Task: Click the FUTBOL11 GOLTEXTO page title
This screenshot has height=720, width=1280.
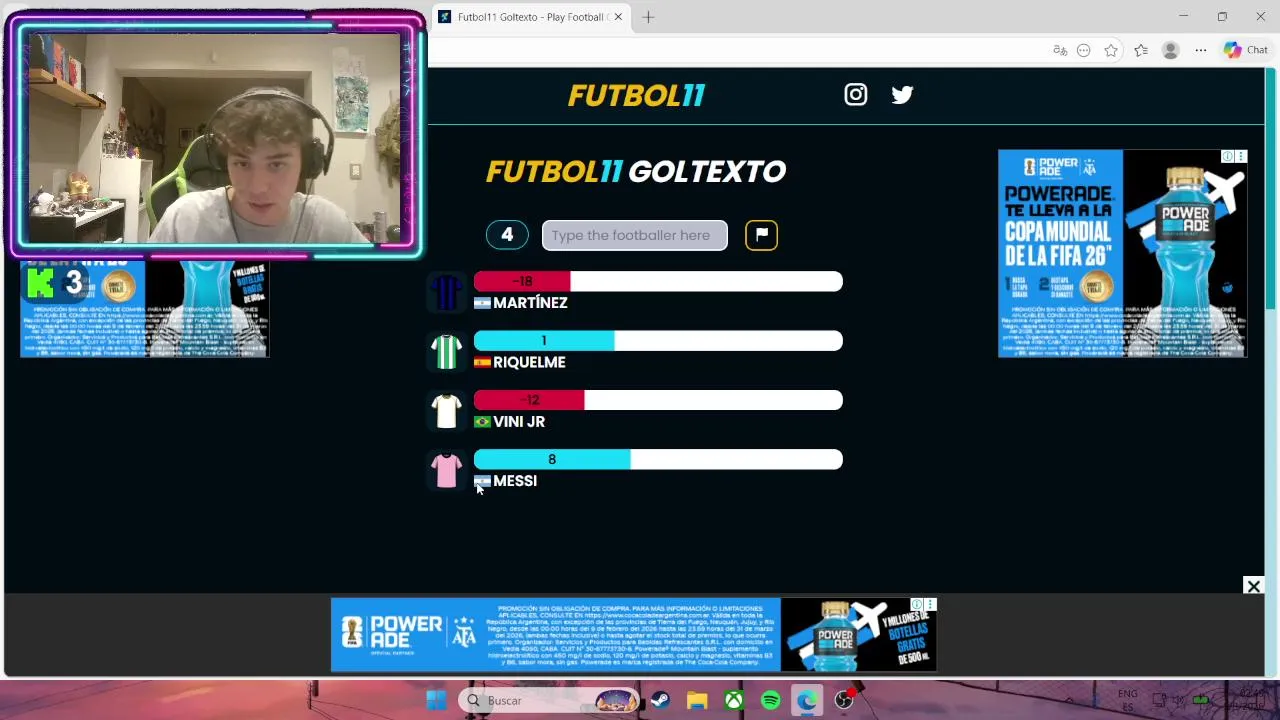Action: [636, 172]
